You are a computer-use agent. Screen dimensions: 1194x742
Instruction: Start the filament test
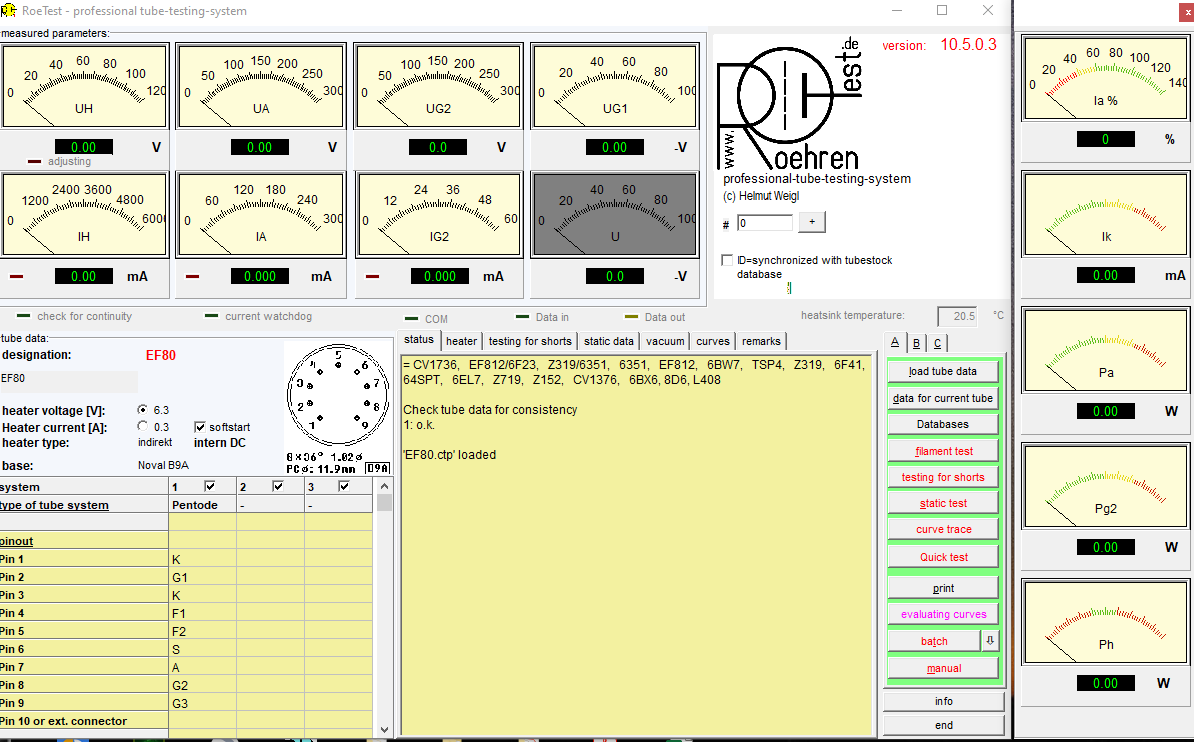tap(943, 451)
